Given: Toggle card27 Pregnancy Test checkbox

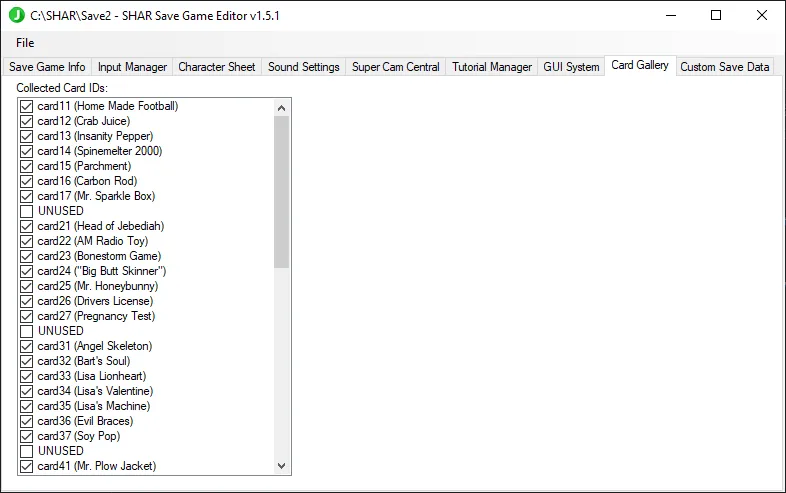Looking at the screenshot, I should (27, 316).
